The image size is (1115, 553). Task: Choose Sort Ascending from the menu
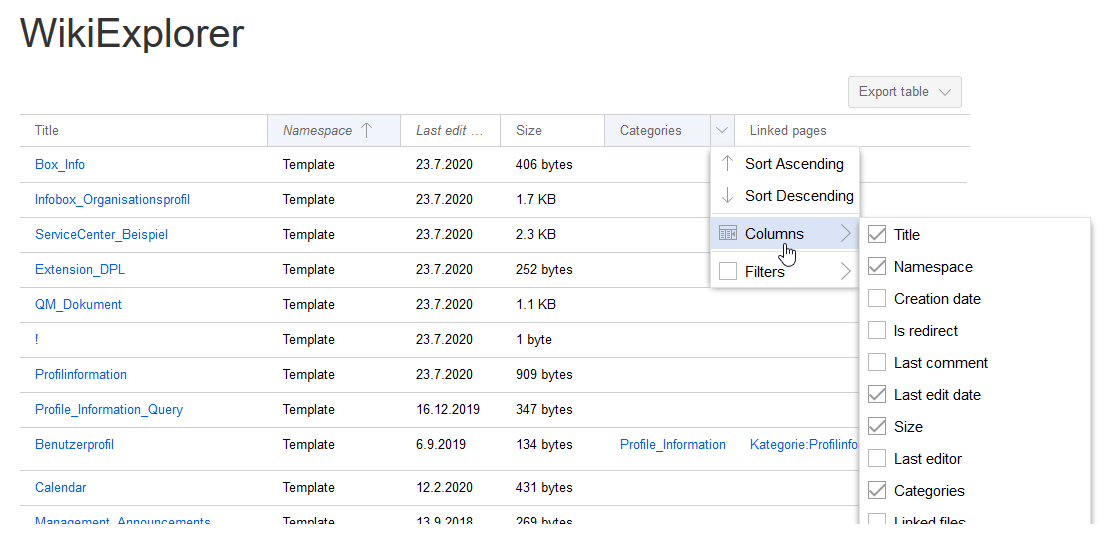[785, 163]
